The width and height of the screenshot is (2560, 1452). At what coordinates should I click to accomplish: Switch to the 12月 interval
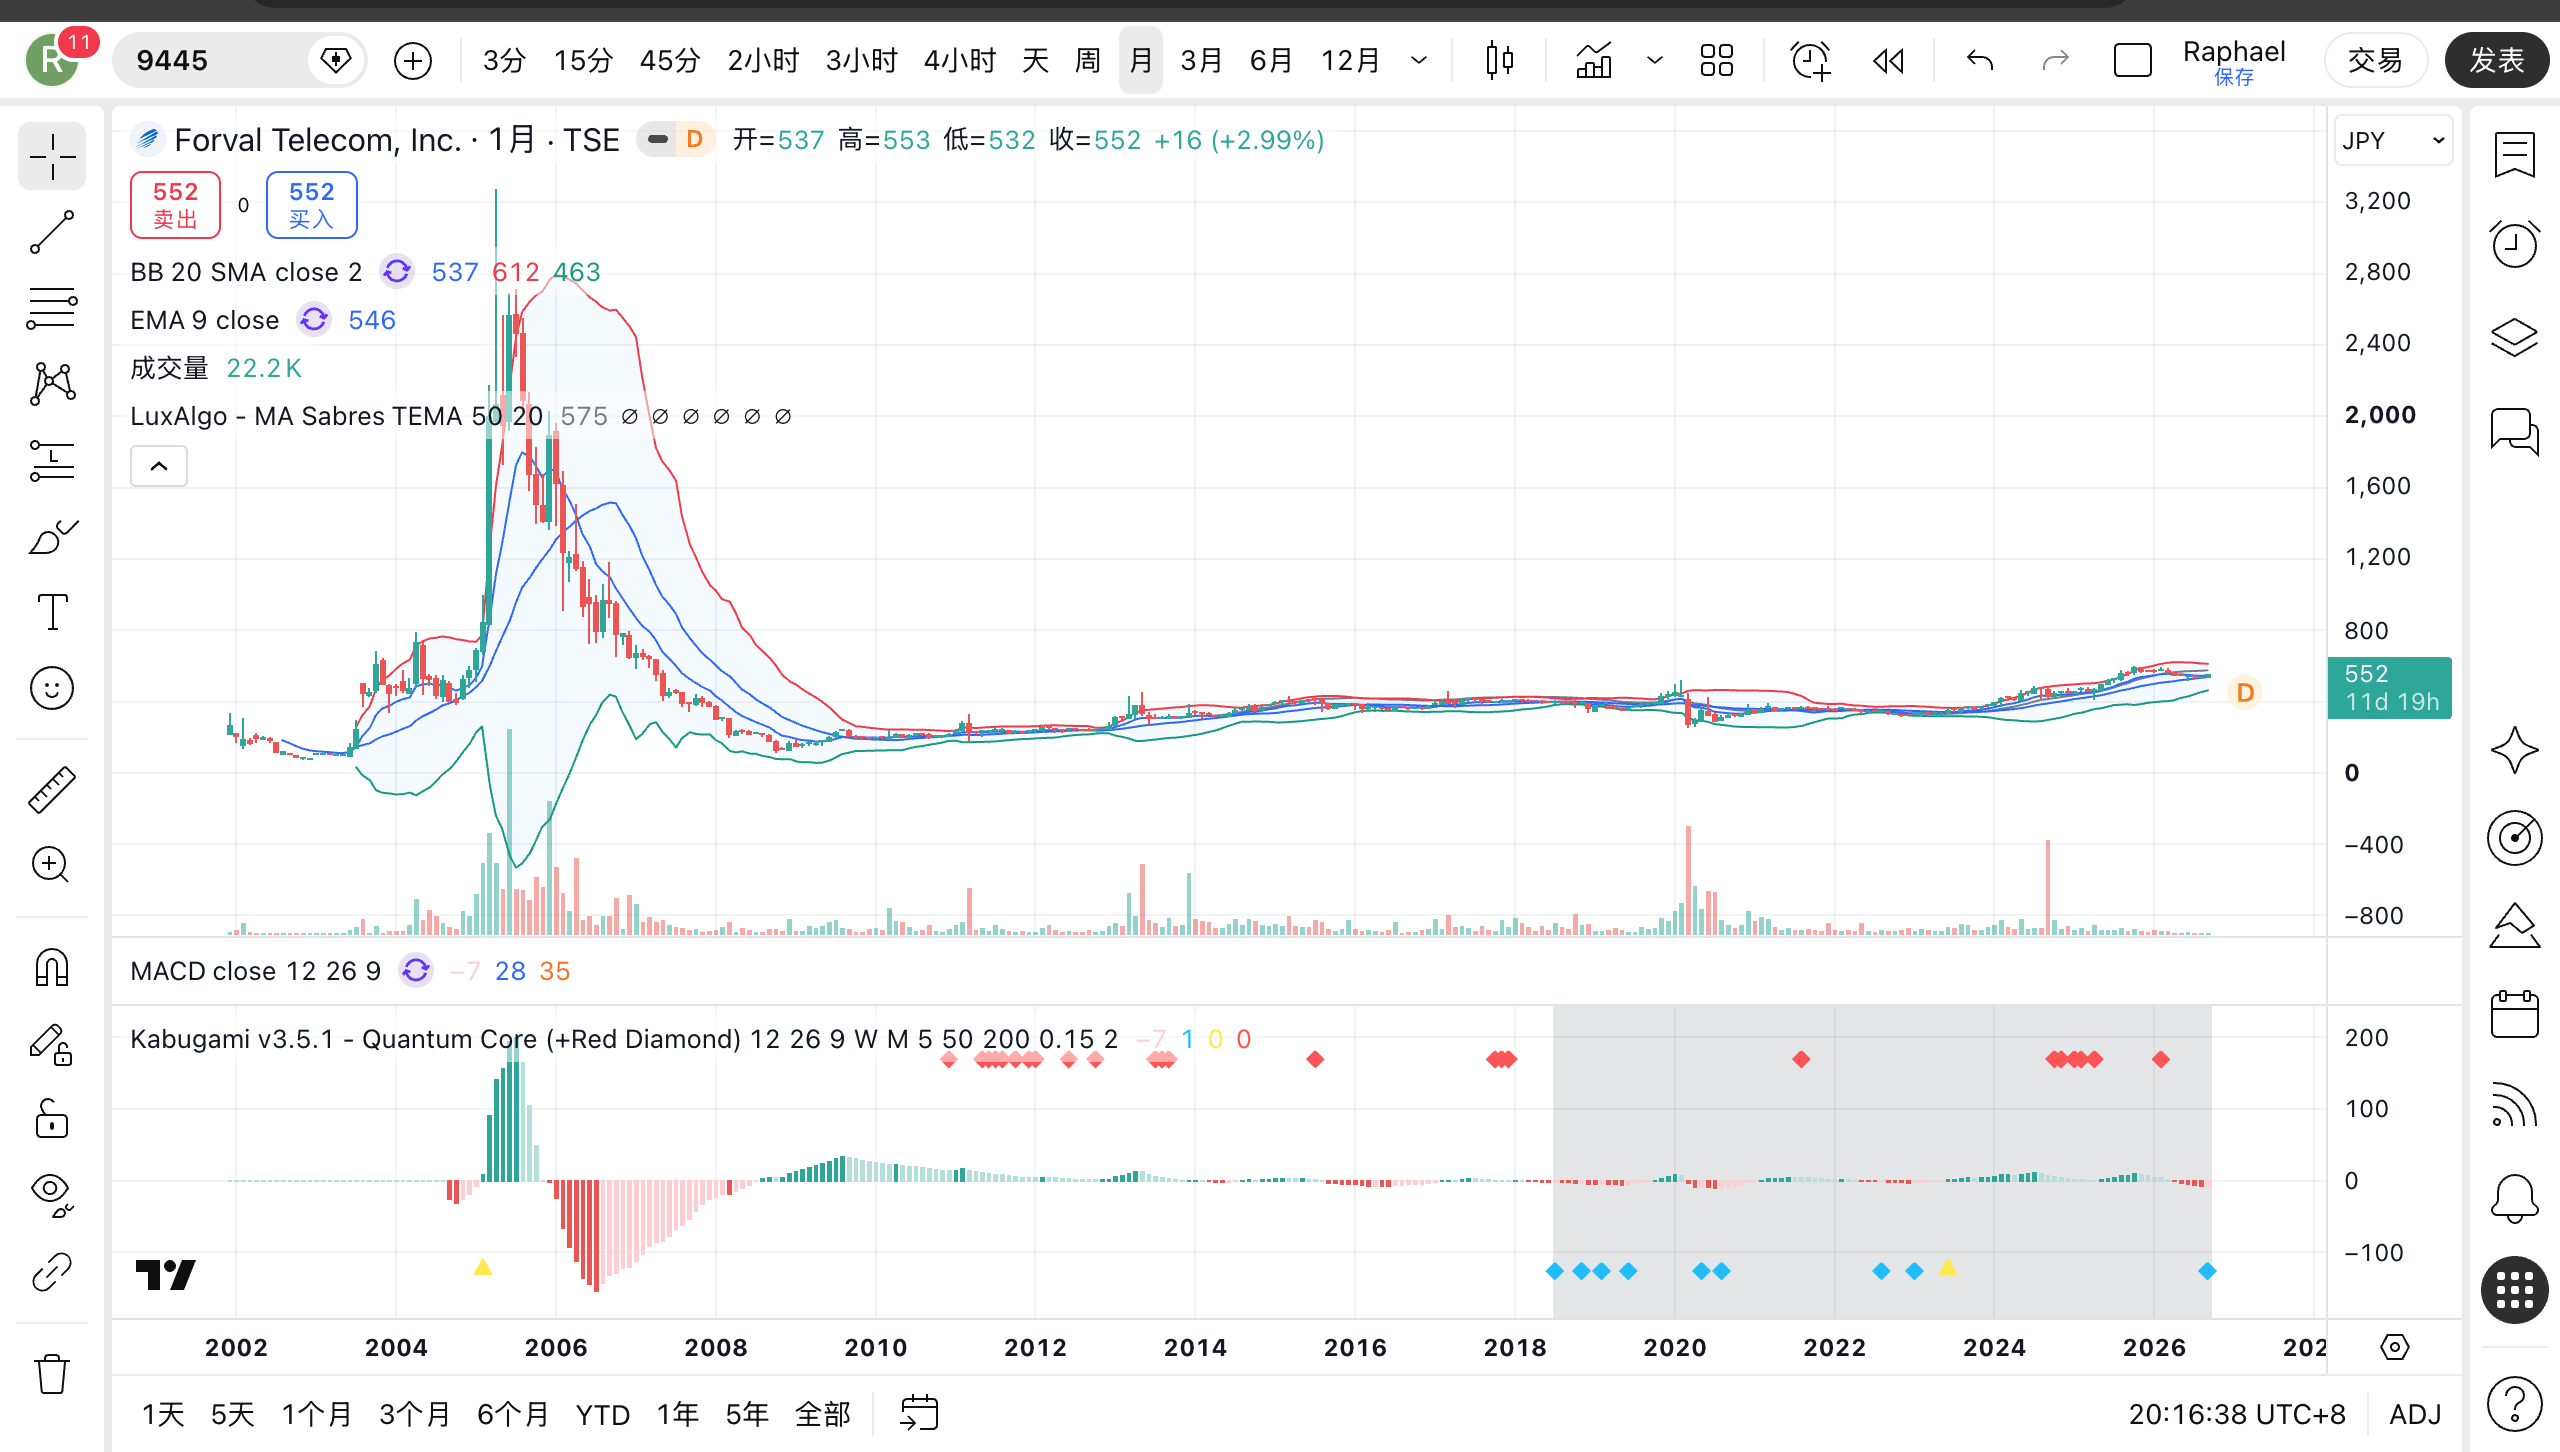tap(1350, 61)
